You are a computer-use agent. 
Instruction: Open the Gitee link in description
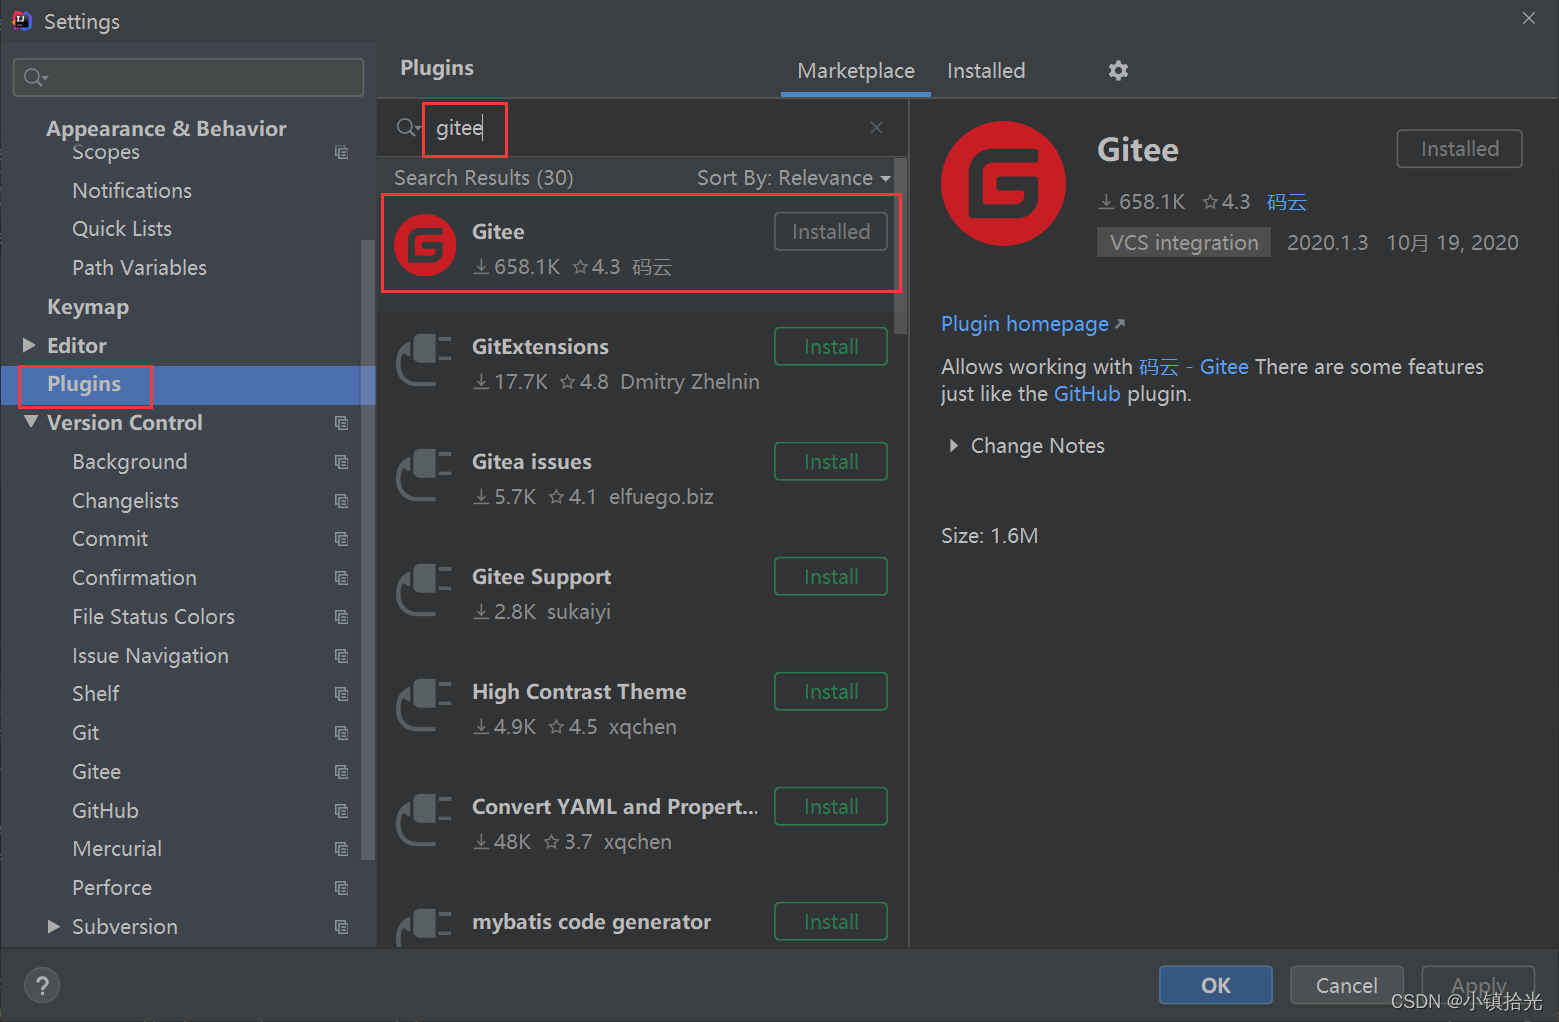[x=1224, y=367]
